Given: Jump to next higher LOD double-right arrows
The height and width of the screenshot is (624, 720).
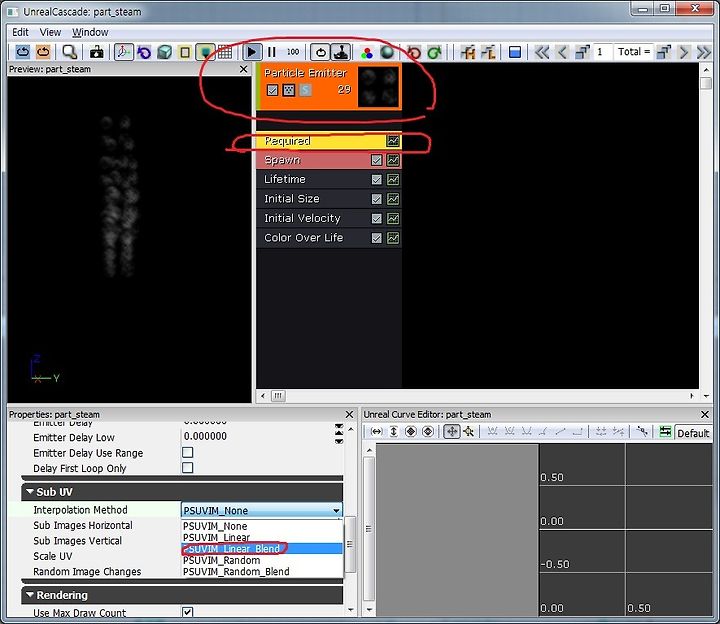Looking at the screenshot, I should 703,52.
